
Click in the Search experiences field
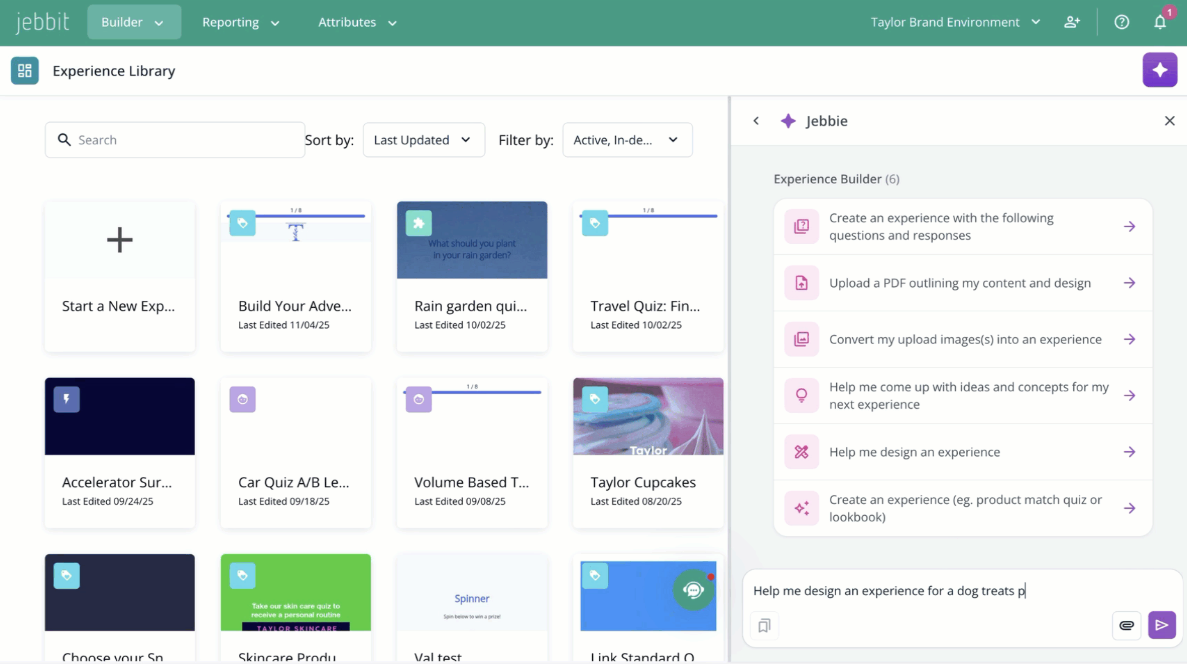[x=175, y=140]
